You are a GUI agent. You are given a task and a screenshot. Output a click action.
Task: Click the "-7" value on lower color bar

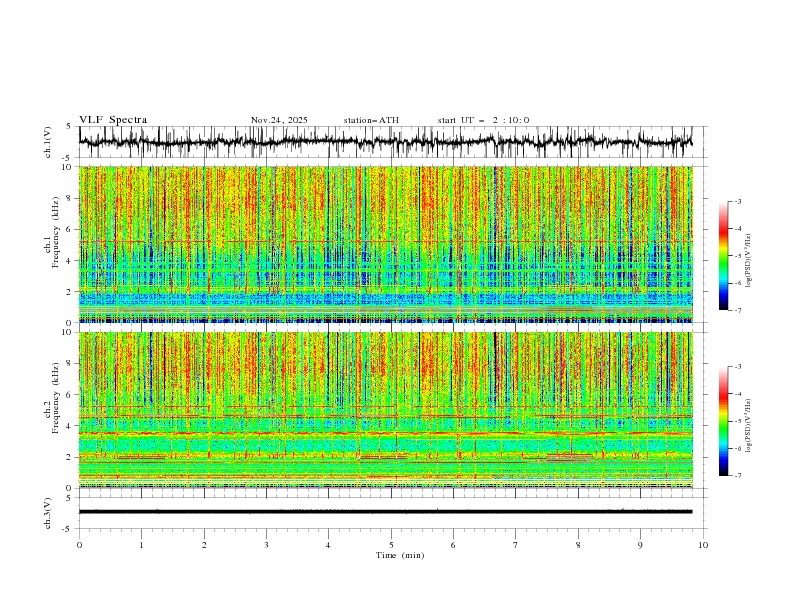pyautogui.click(x=738, y=476)
